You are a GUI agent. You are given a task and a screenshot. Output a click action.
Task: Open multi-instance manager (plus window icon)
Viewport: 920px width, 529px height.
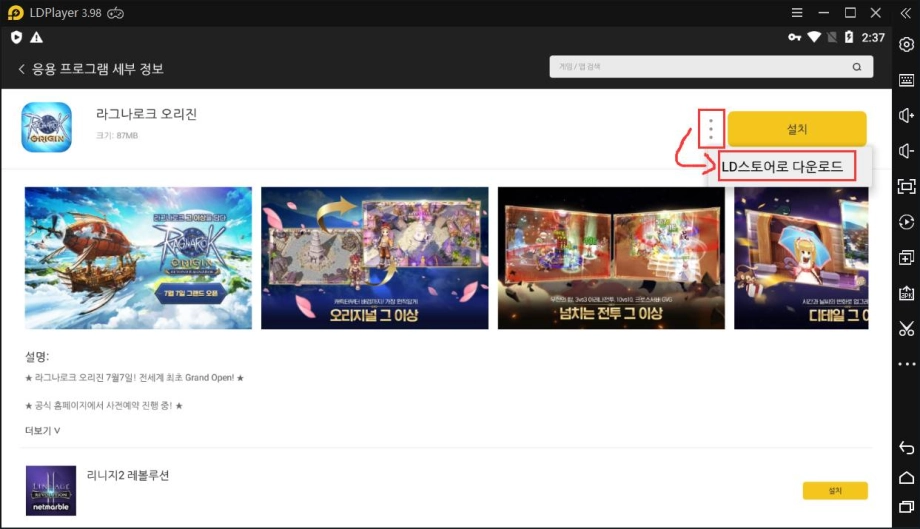point(907,257)
